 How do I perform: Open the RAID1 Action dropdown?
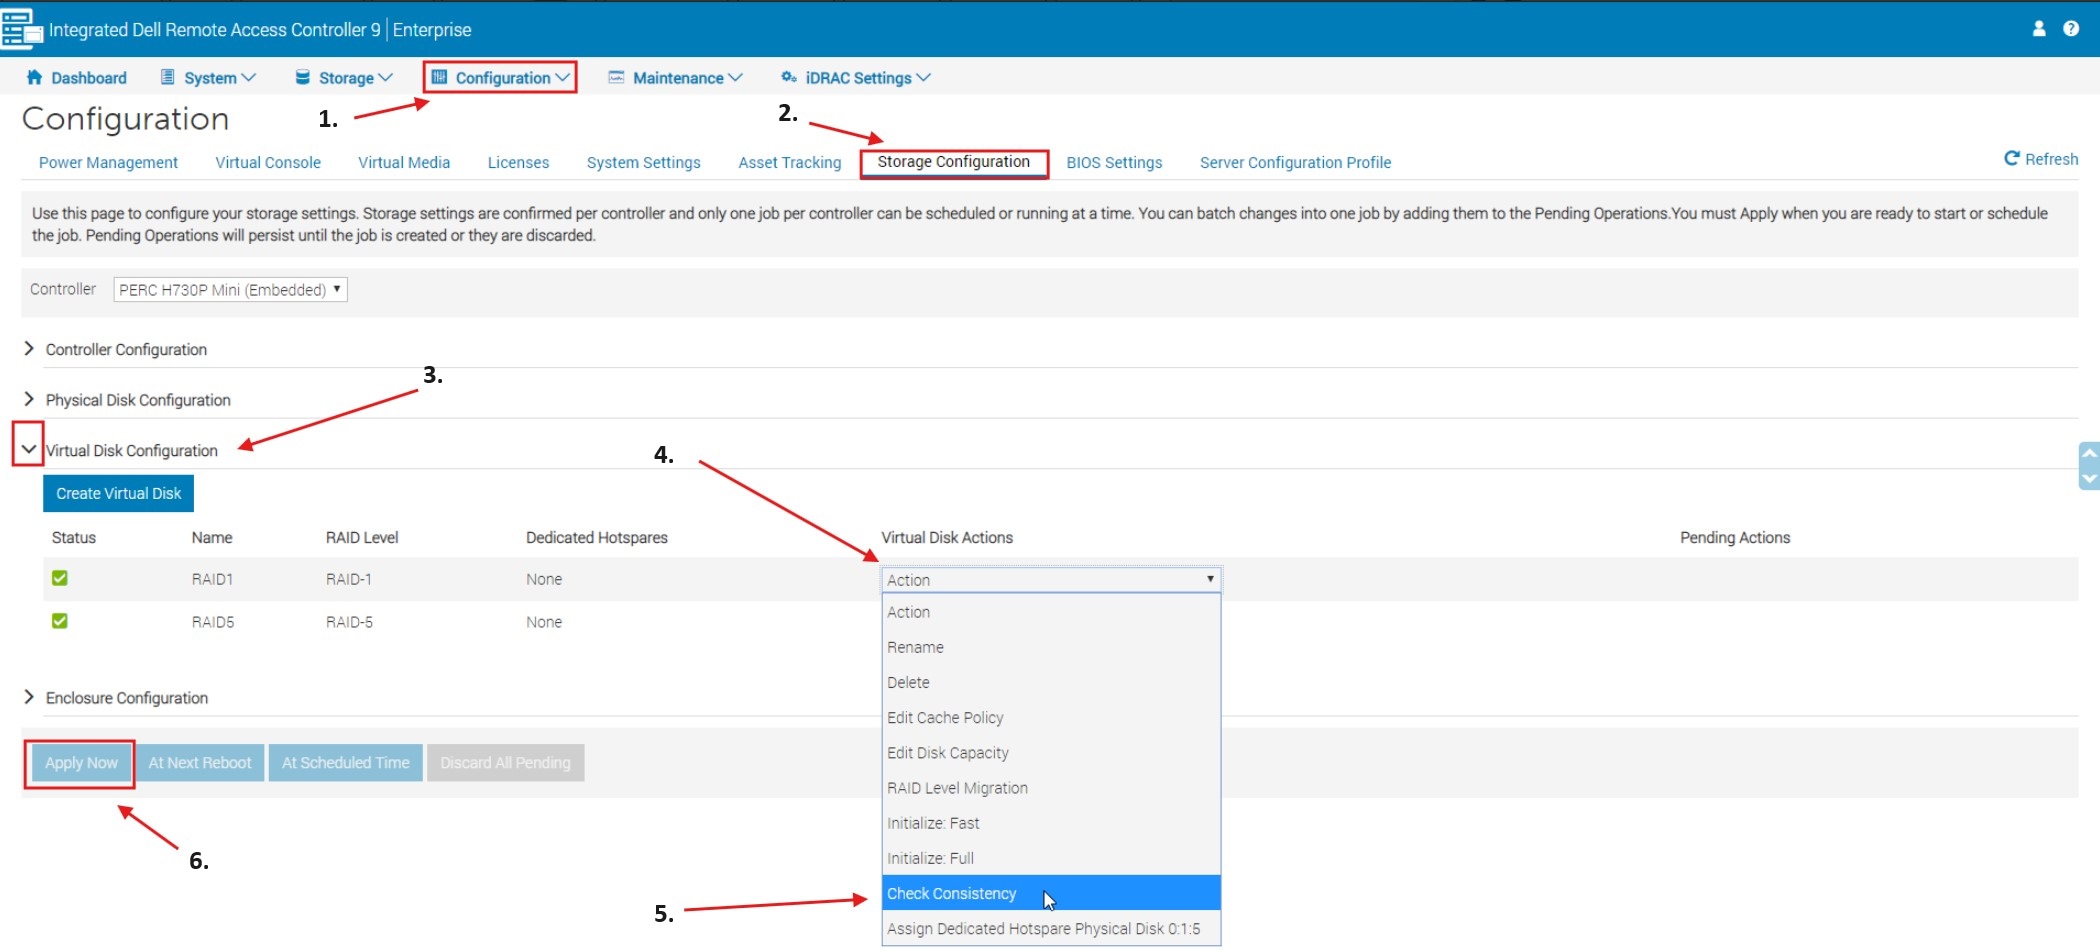pyautogui.click(x=1051, y=579)
